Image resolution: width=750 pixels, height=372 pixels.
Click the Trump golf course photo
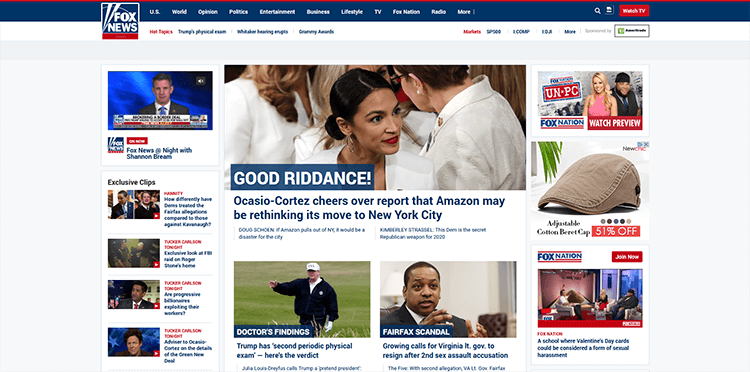point(302,299)
